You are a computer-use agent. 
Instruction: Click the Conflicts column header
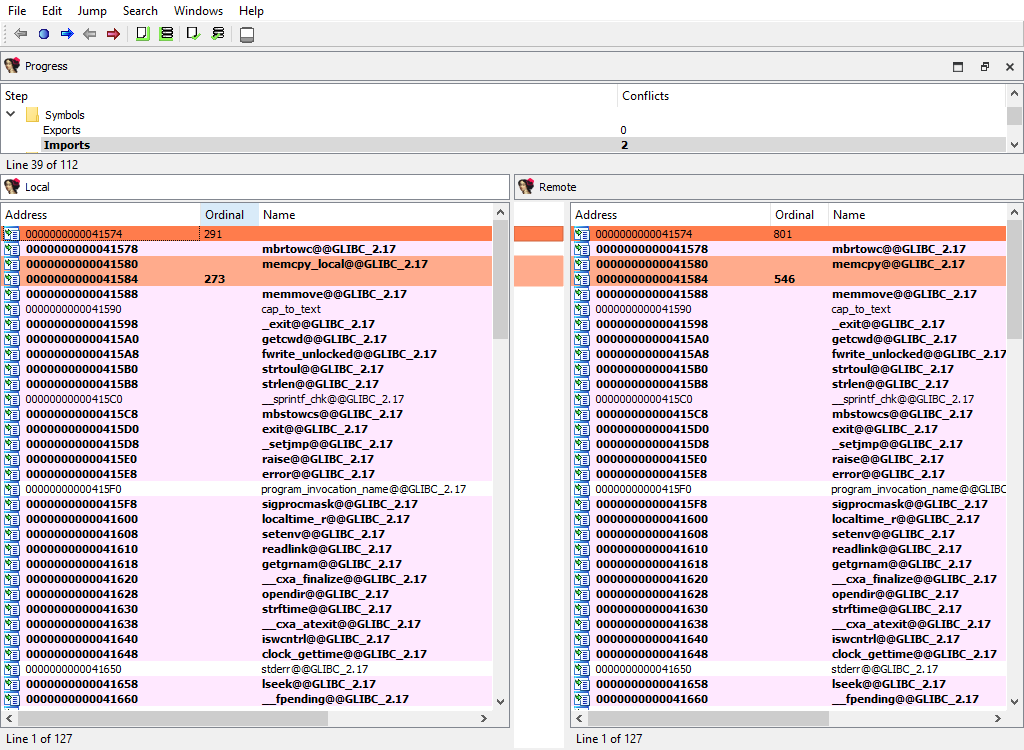pyautogui.click(x=645, y=96)
